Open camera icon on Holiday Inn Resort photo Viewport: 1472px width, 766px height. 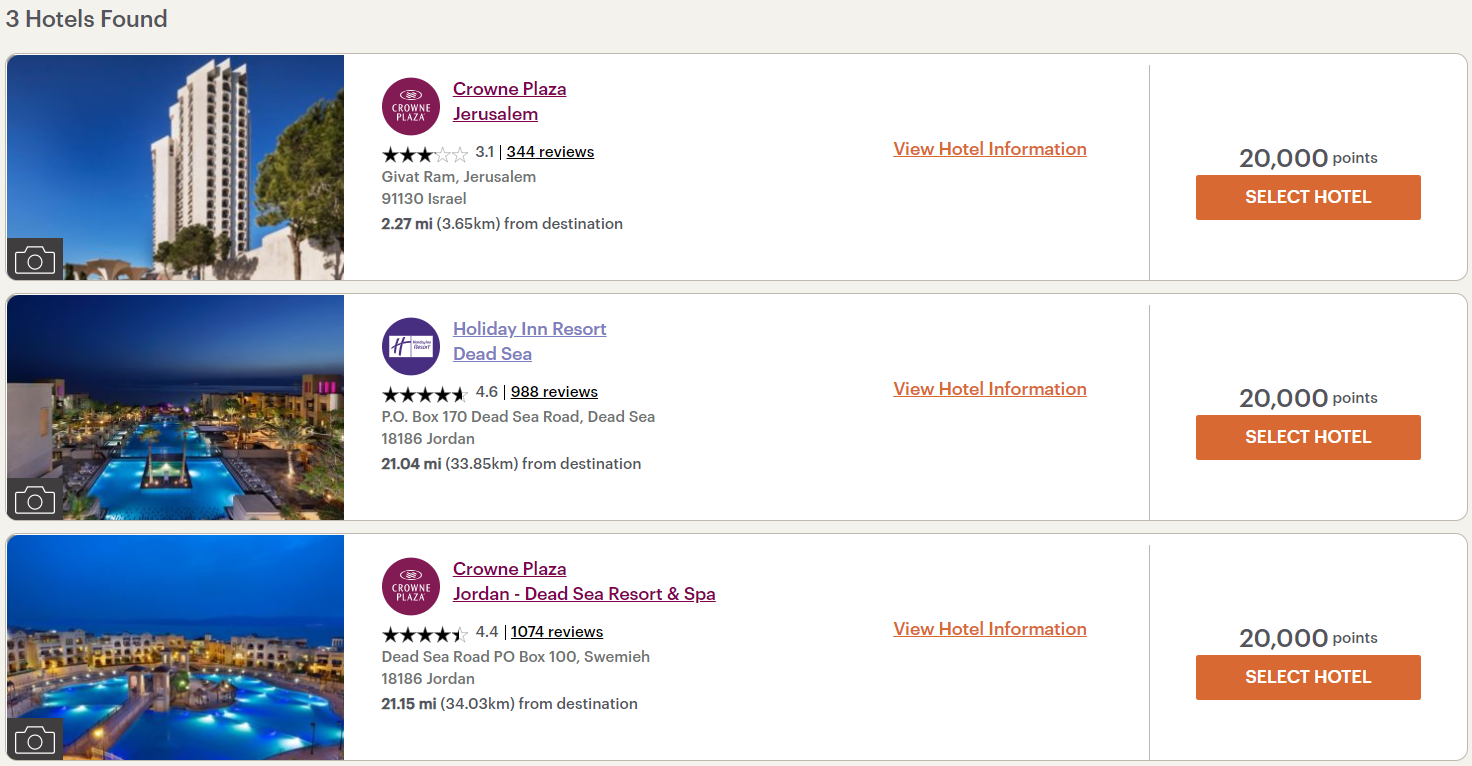35,500
